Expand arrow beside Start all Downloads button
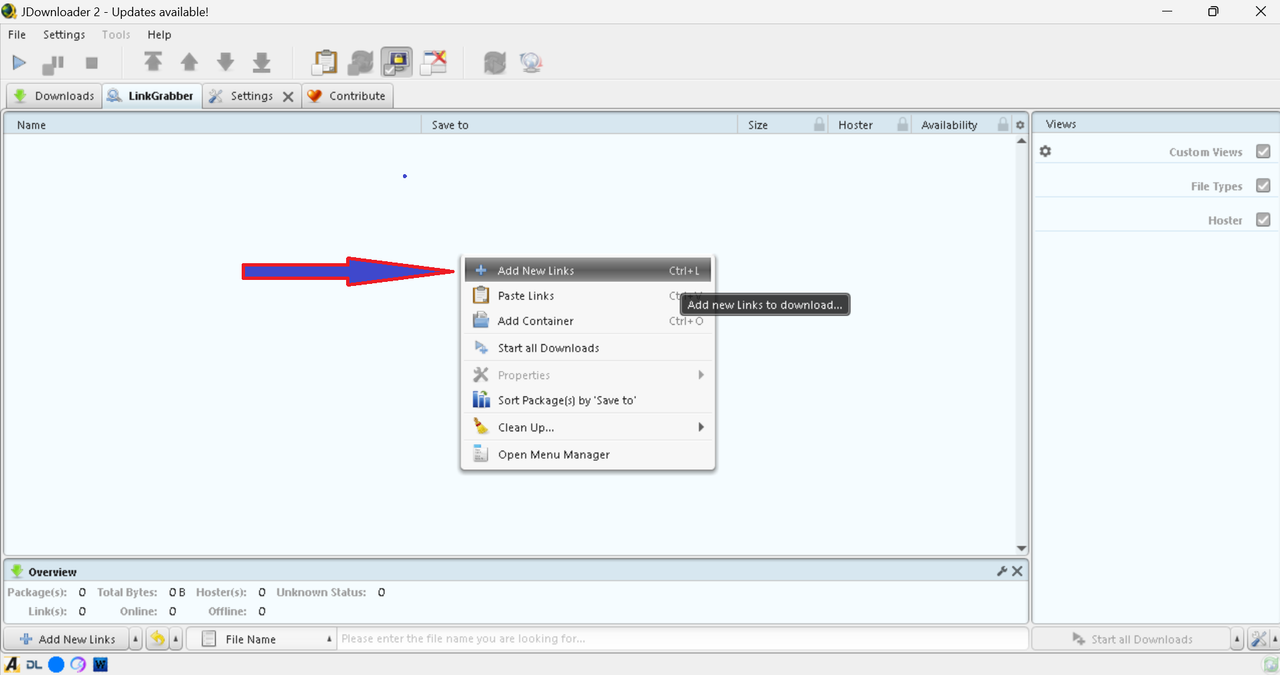 1237,639
